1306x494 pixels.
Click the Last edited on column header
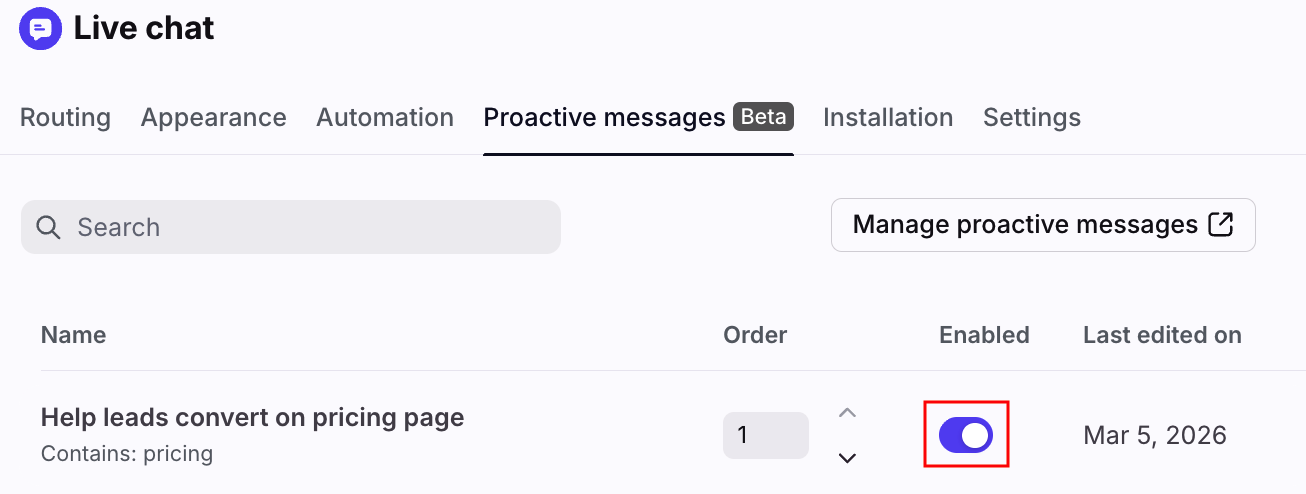(1162, 335)
